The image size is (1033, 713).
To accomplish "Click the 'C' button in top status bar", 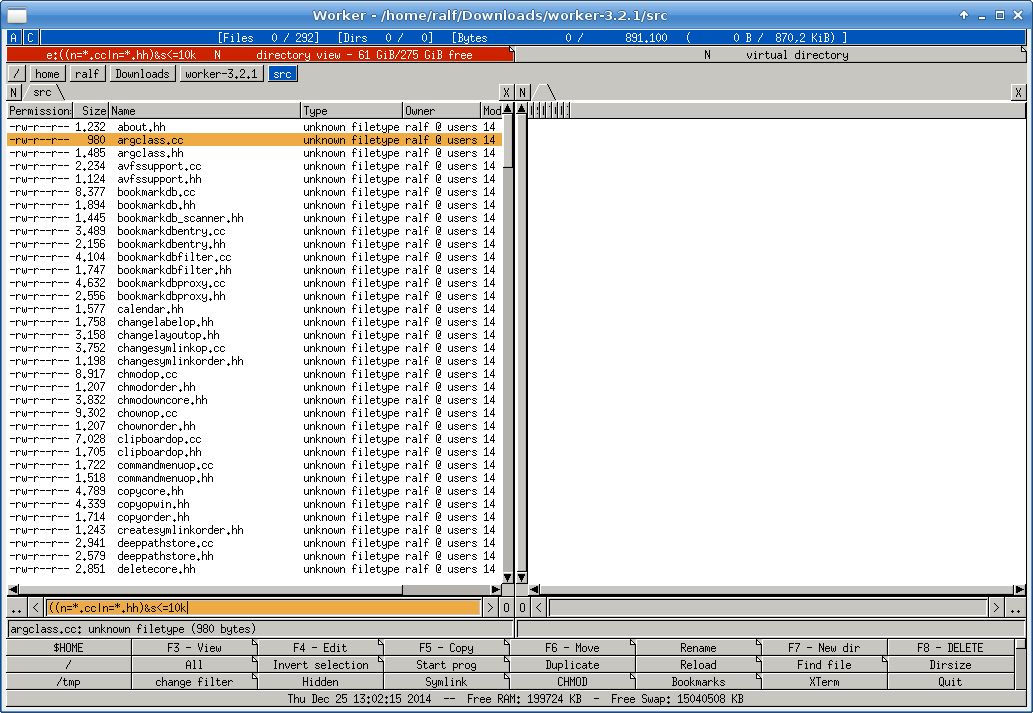I will [x=30, y=38].
